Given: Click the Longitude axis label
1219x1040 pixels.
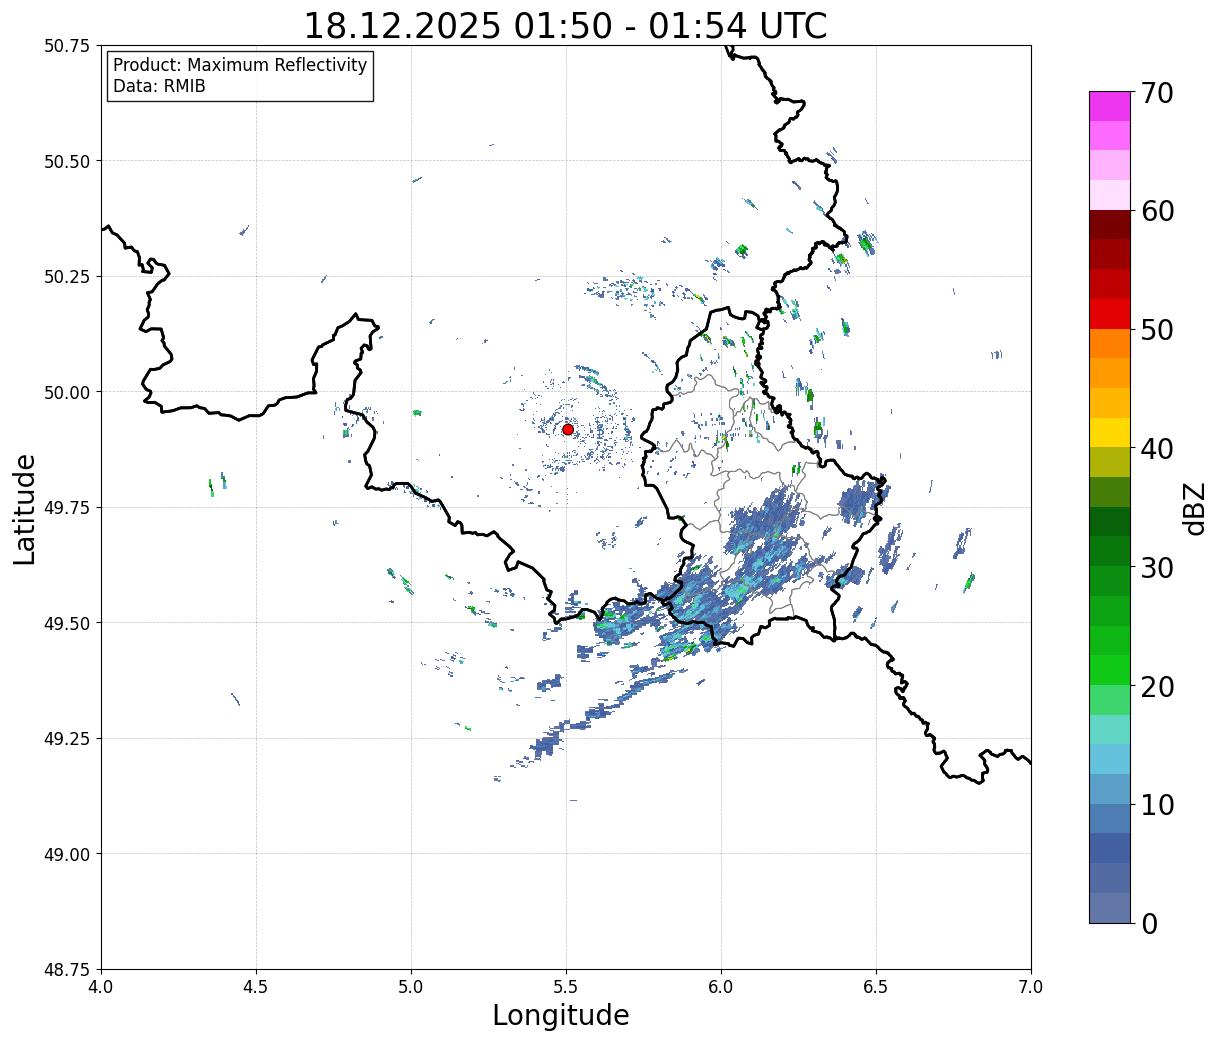Looking at the screenshot, I should point(561,1015).
